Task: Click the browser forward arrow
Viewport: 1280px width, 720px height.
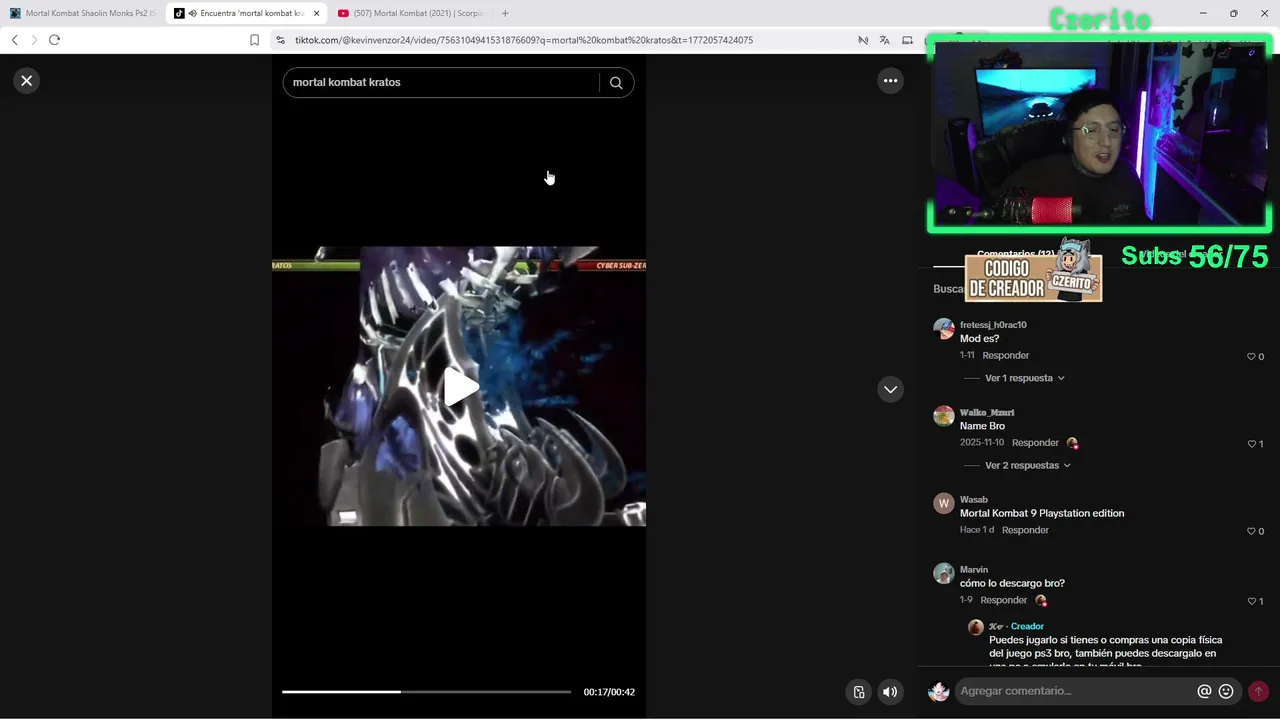Action: click(x=34, y=40)
